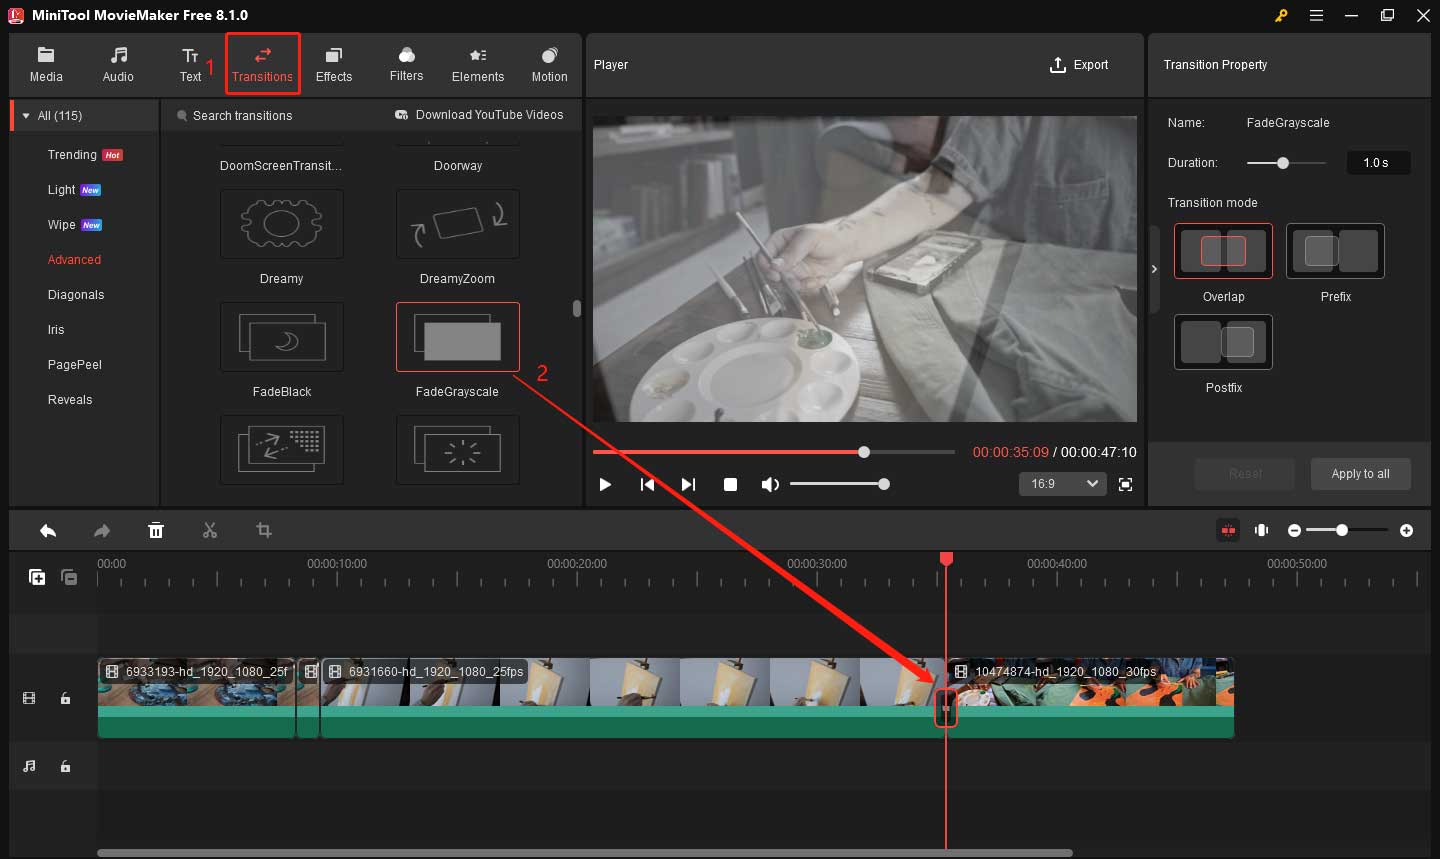
Task: Mute the player volume
Action: [x=769, y=484]
